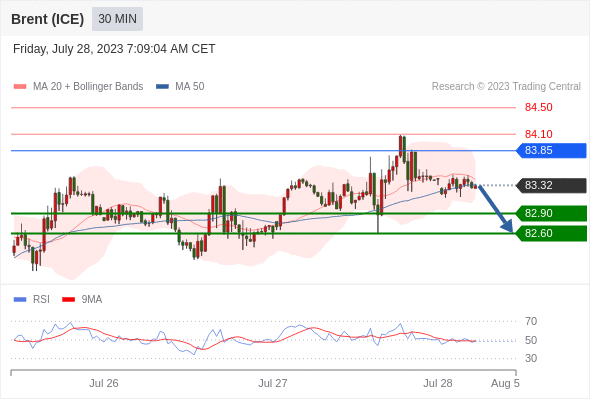The width and height of the screenshot is (590, 400).
Task: Click the blue MA 50 legend swatch
Action: point(162,87)
